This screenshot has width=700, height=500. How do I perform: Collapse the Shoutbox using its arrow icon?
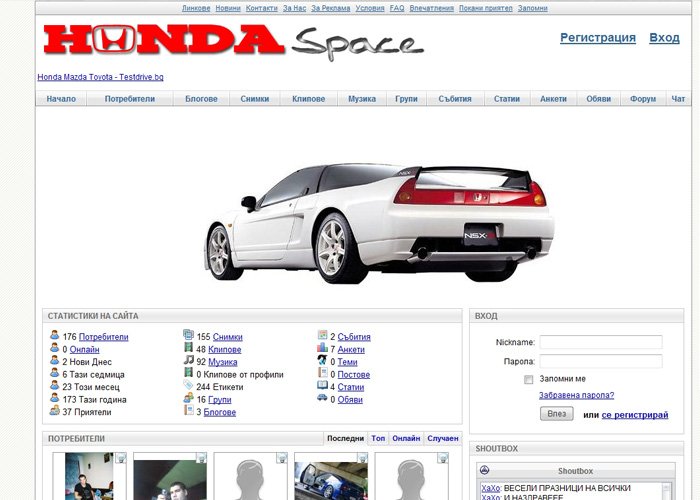coord(485,471)
